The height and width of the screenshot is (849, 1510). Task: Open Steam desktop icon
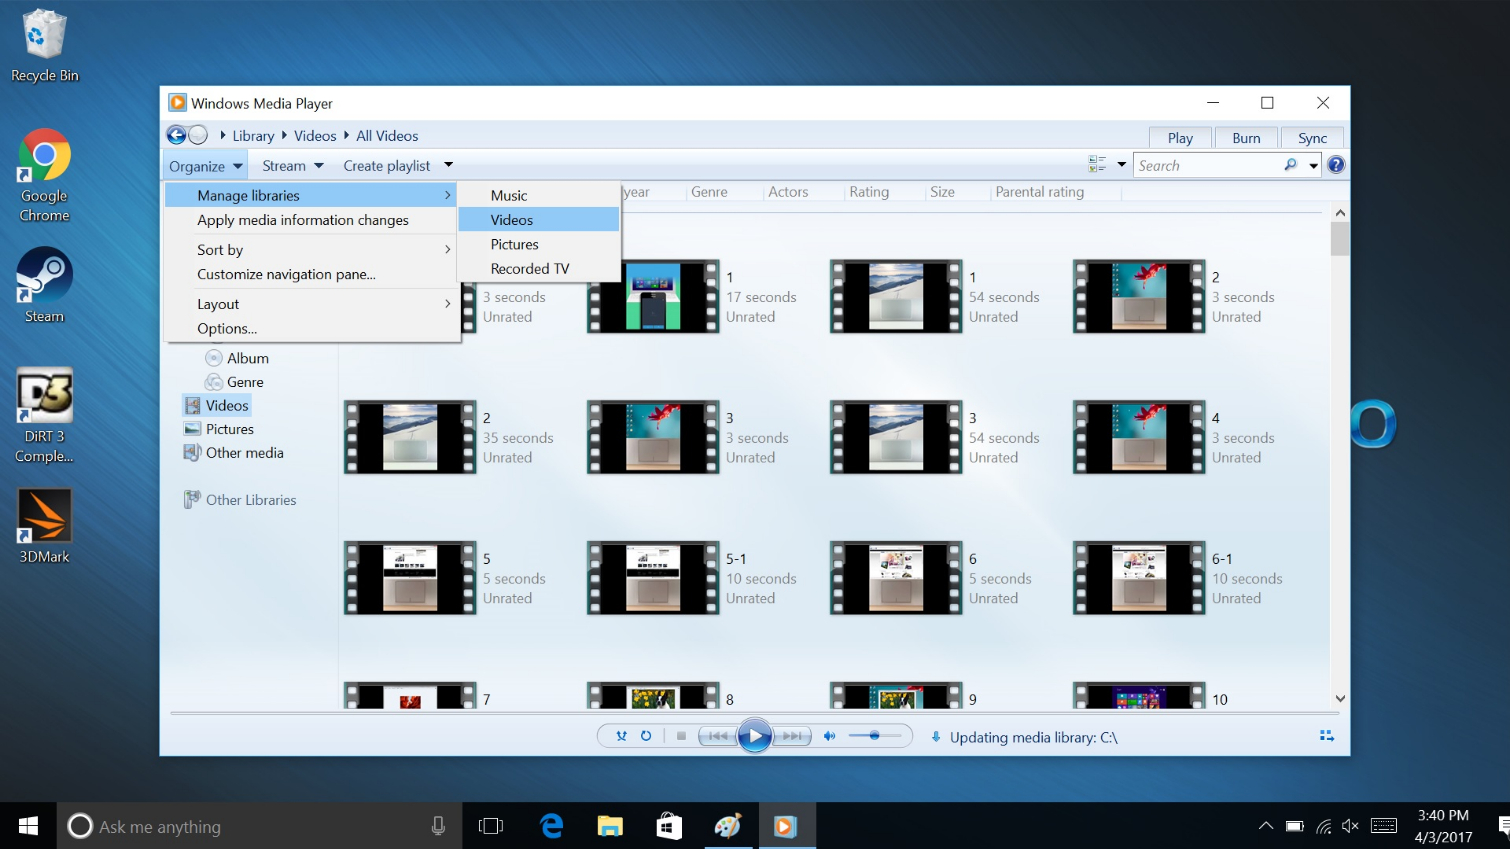pyautogui.click(x=44, y=286)
